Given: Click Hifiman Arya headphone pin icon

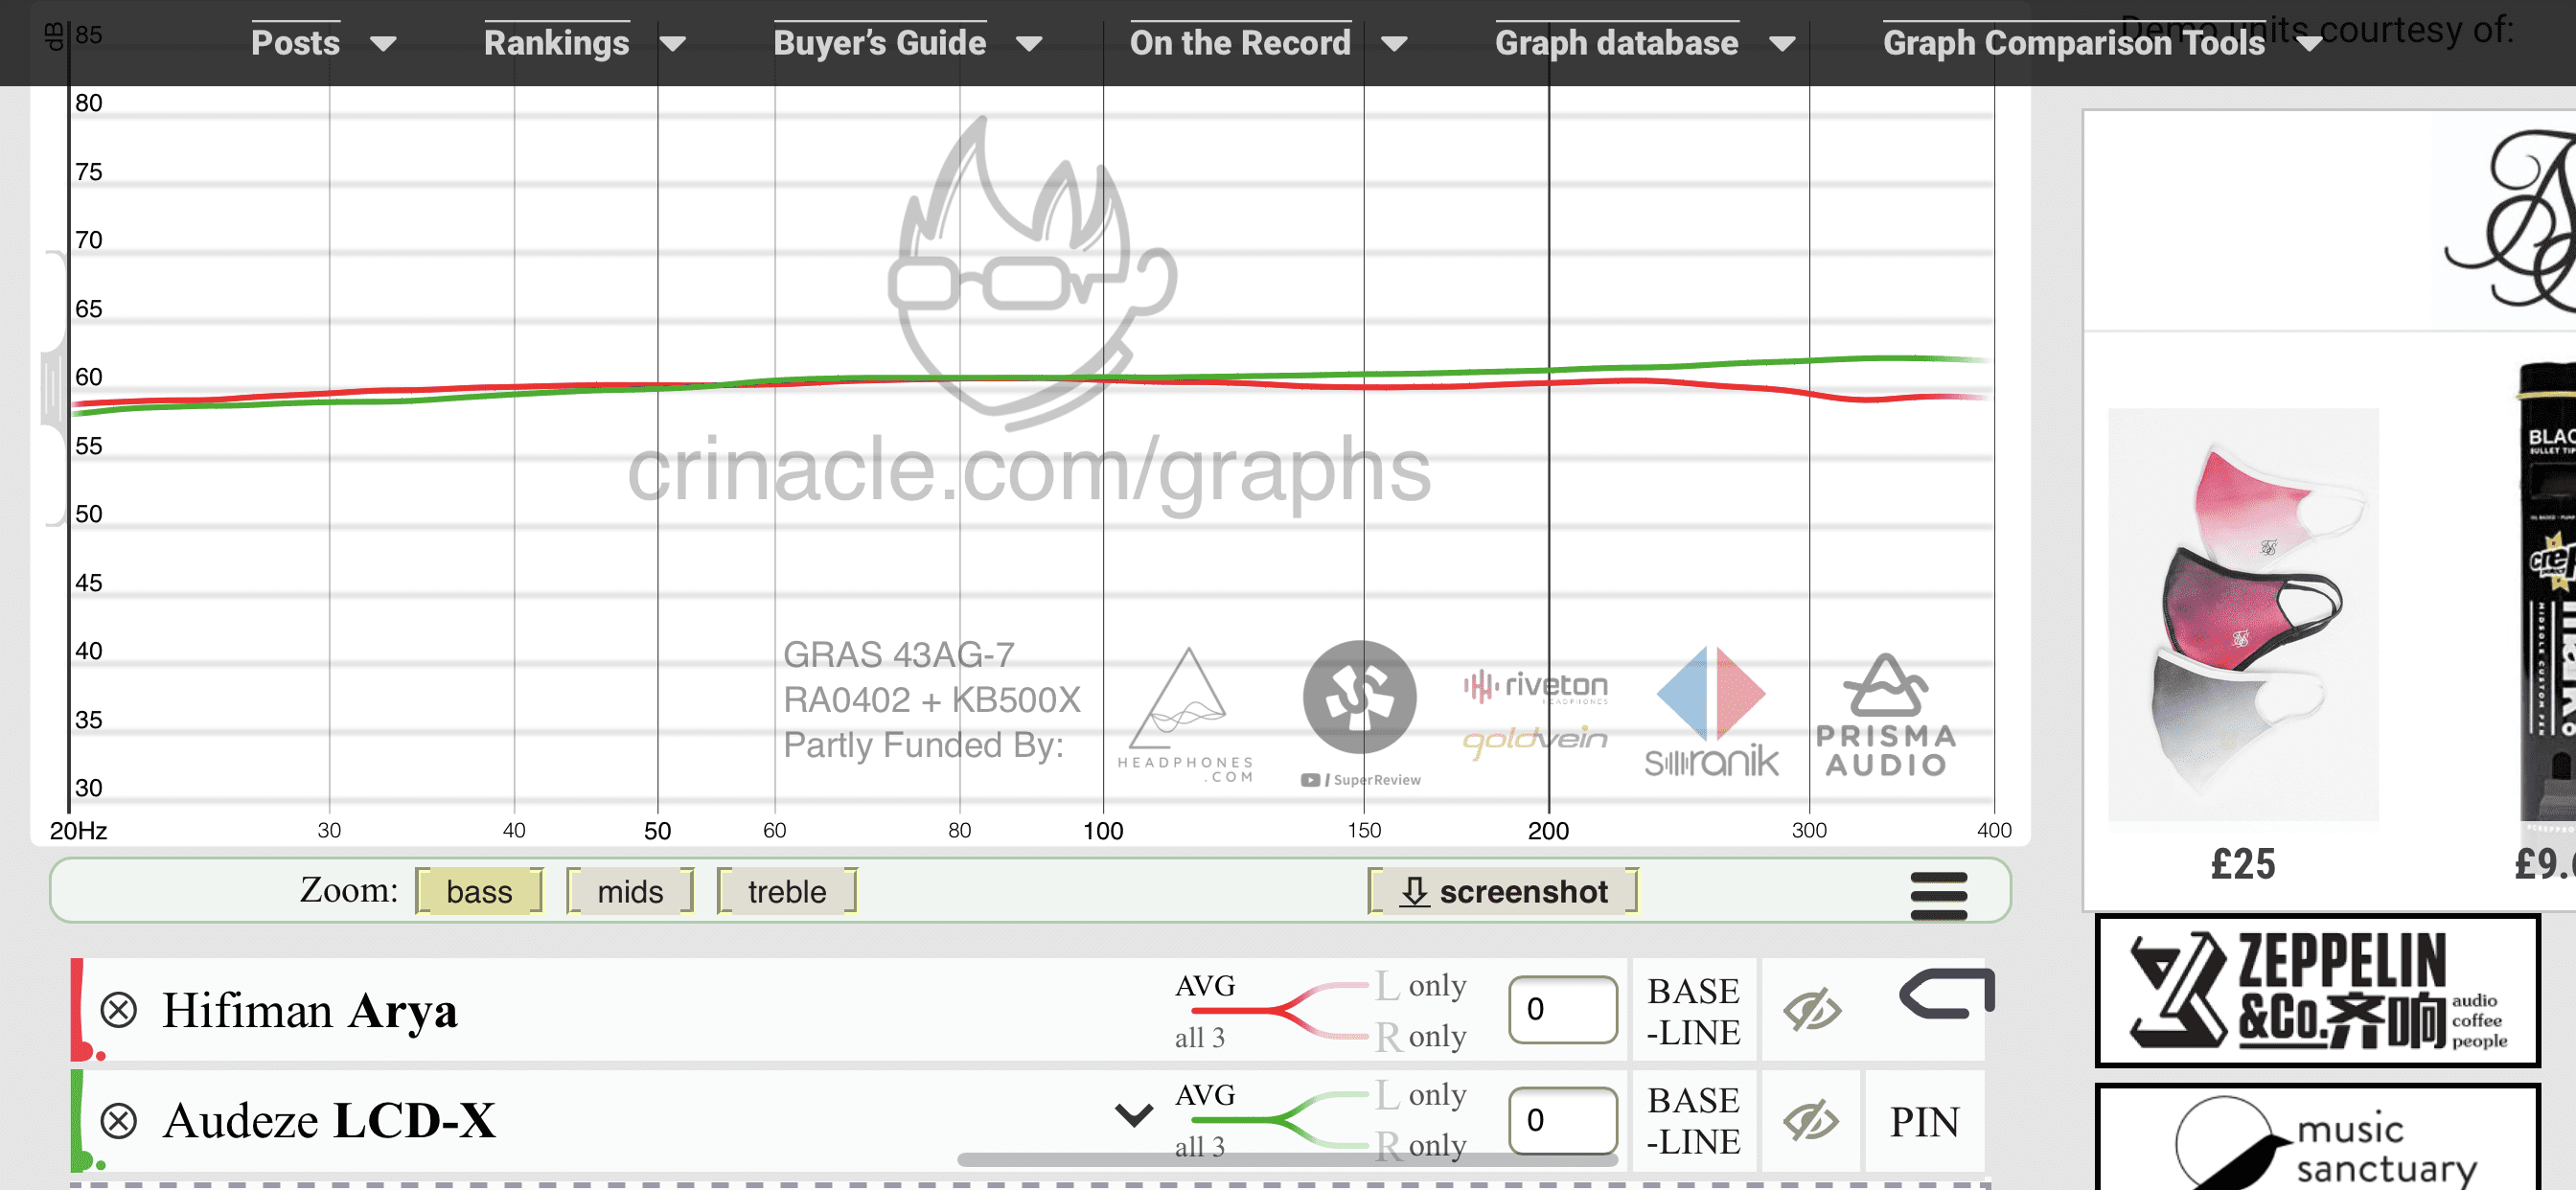Looking at the screenshot, I should [1946, 994].
